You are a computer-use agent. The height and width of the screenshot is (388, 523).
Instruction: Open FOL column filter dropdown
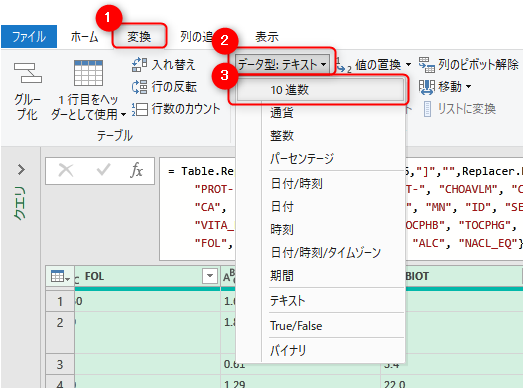click(210, 276)
